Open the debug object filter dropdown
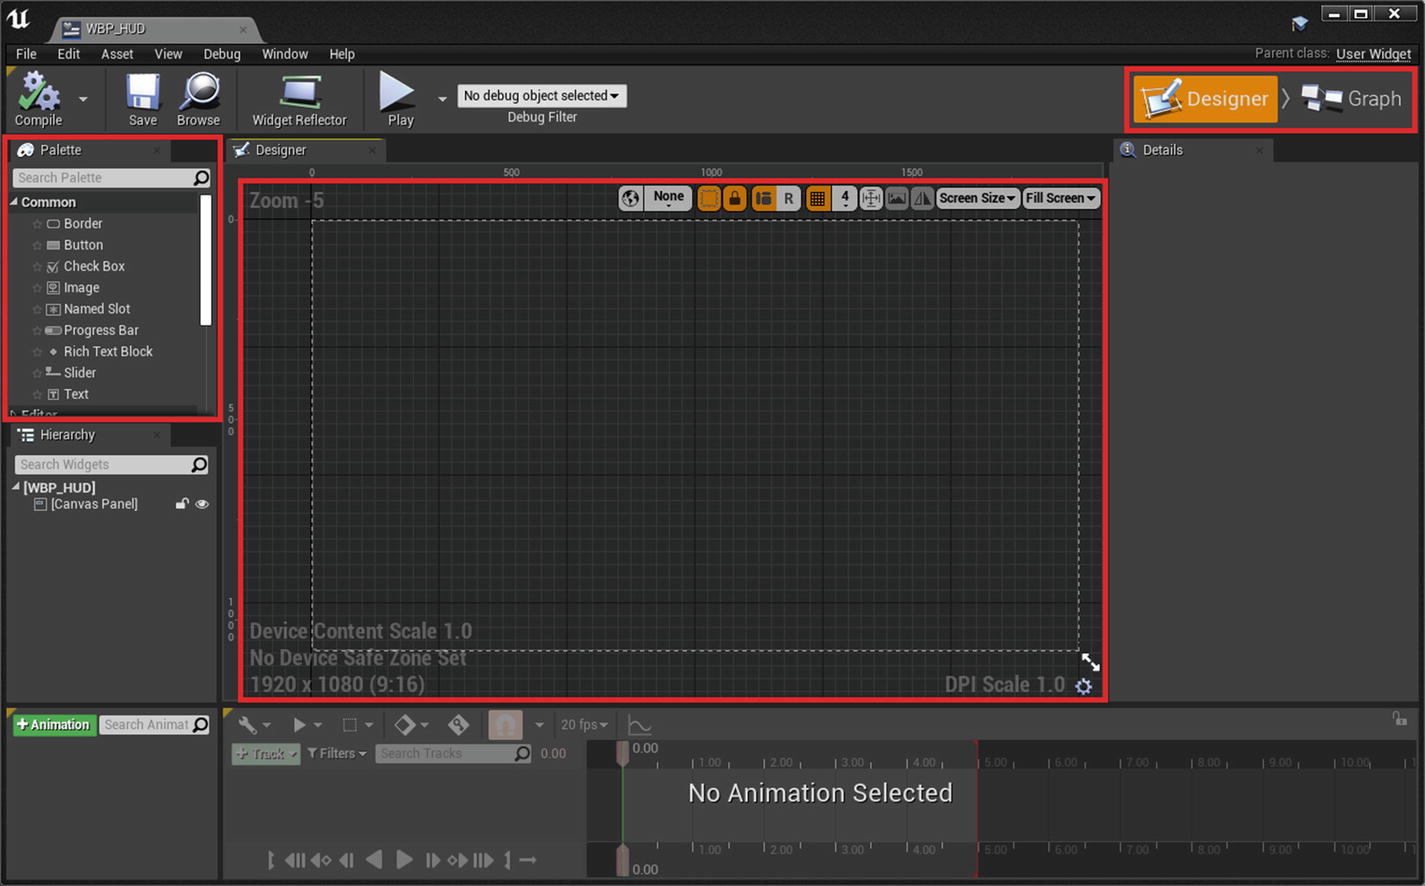This screenshot has height=886, width=1425. 542,96
